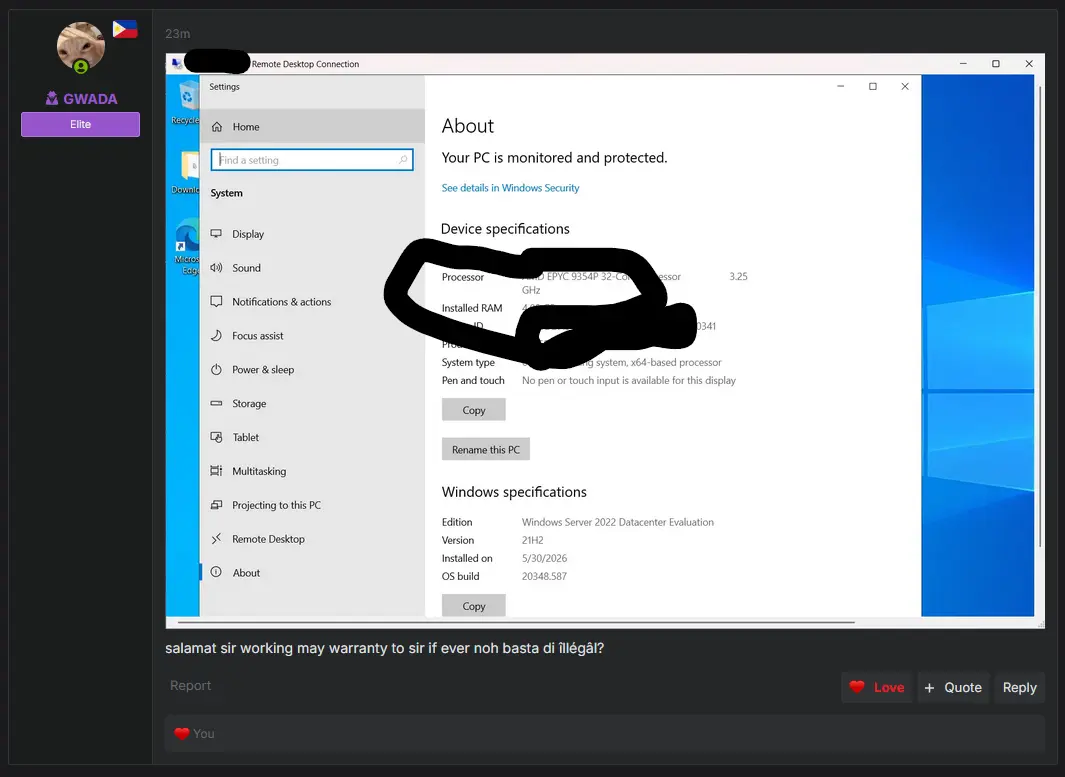This screenshot has height=777, width=1065.
Task: Click the Tablet icon
Action: [216, 437]
